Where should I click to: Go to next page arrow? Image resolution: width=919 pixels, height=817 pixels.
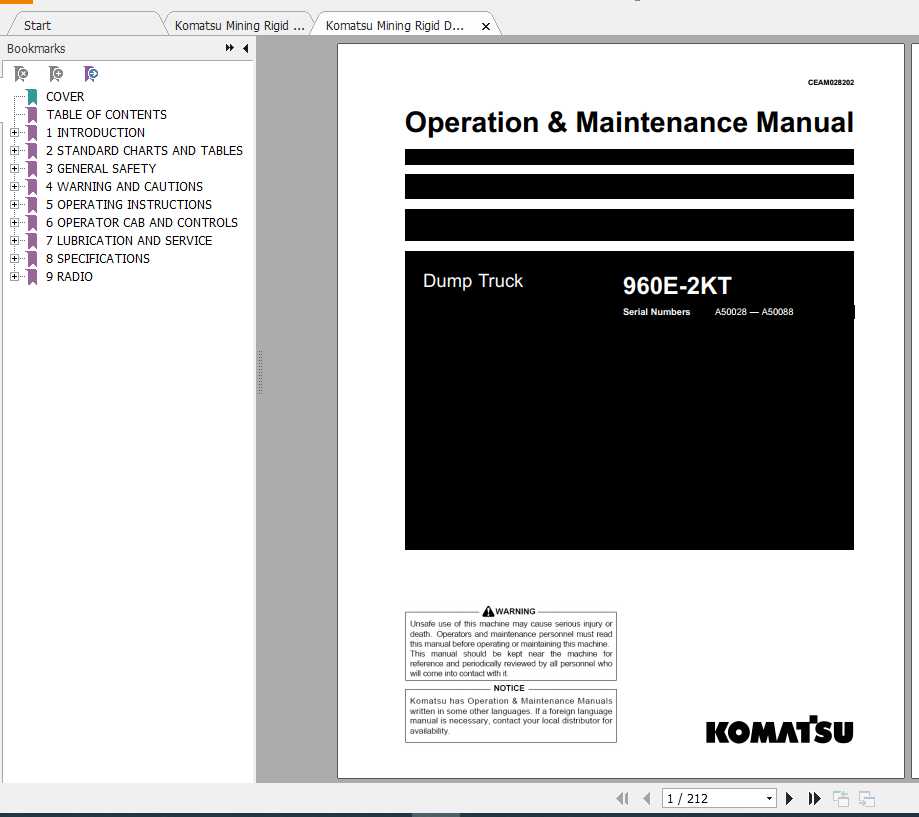(x=789, y=798)
